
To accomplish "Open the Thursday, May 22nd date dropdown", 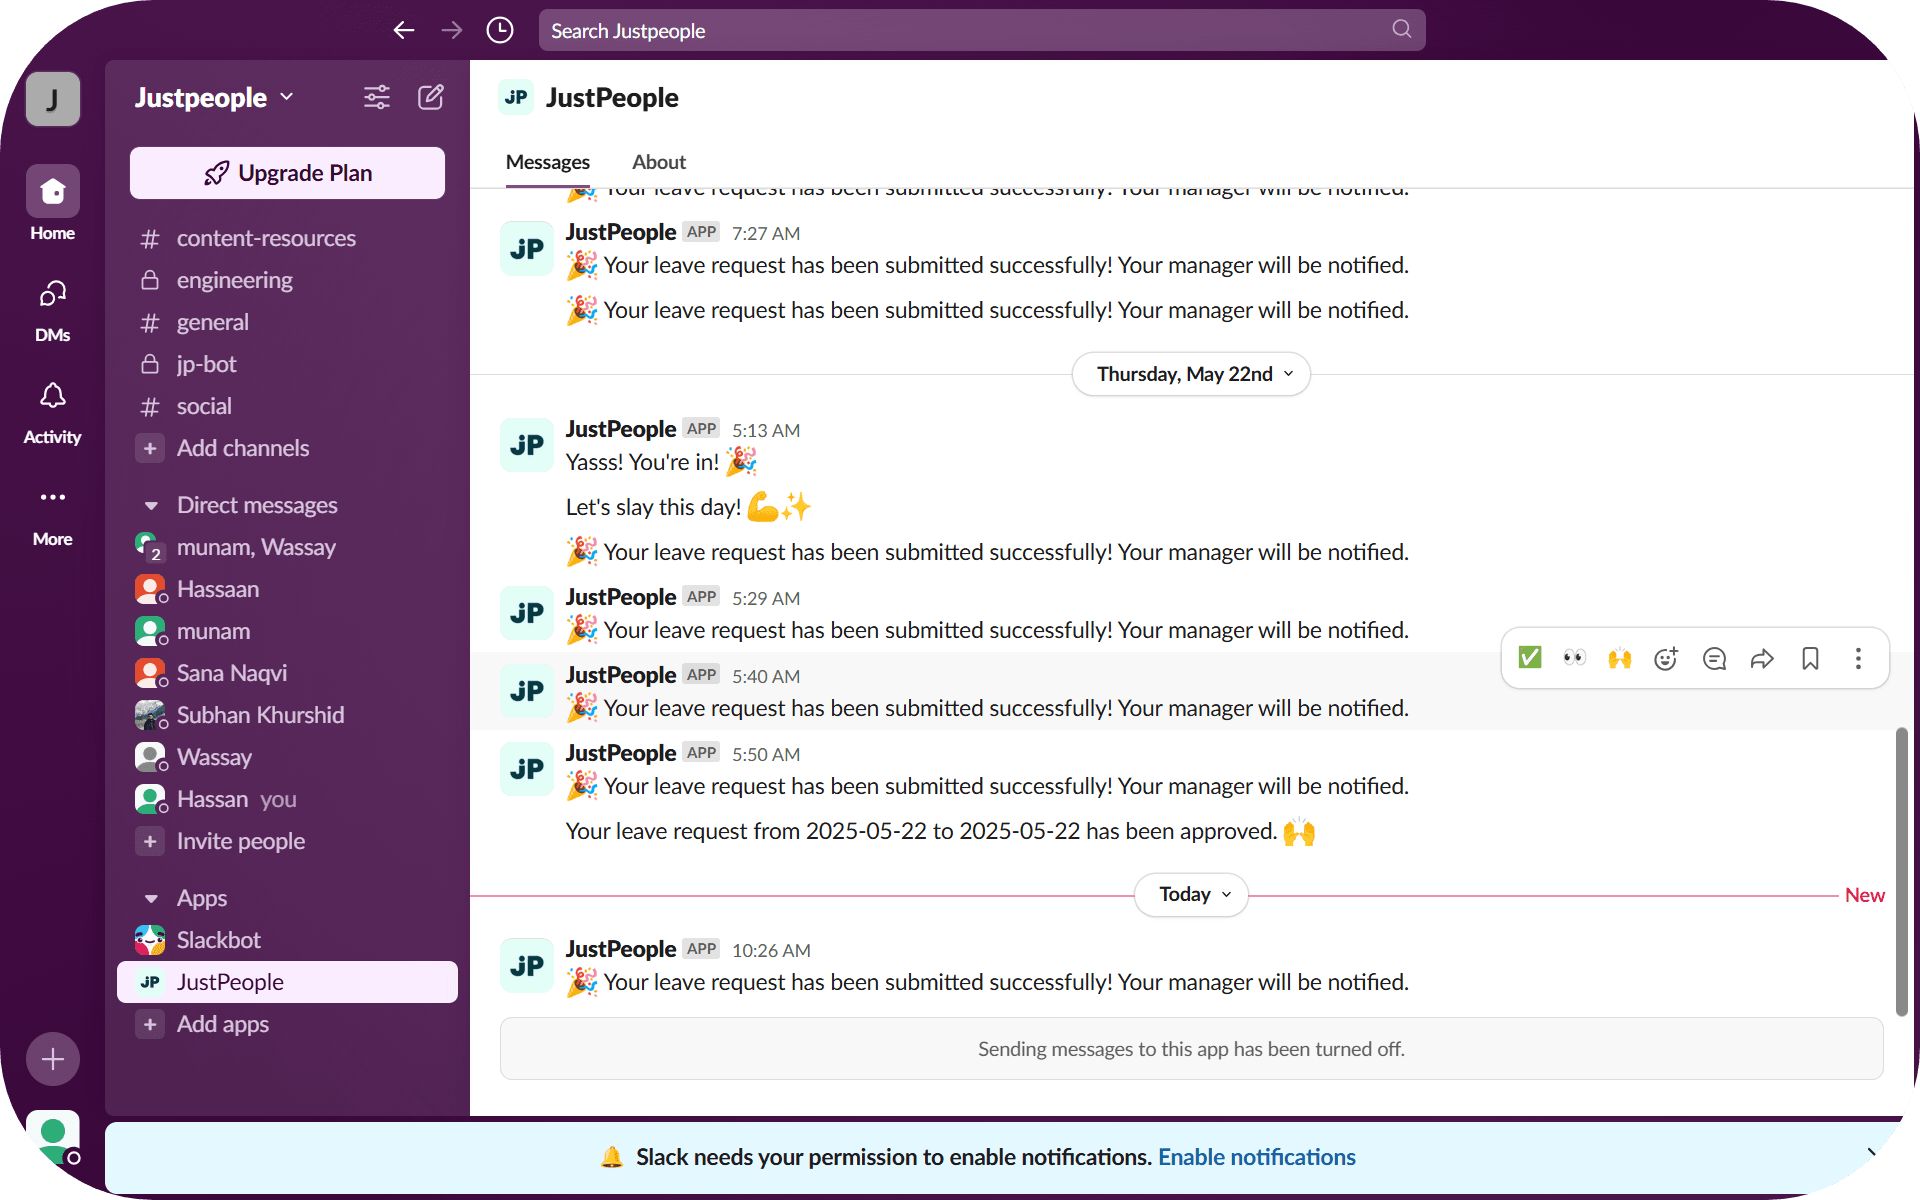I will point(1191,374).
